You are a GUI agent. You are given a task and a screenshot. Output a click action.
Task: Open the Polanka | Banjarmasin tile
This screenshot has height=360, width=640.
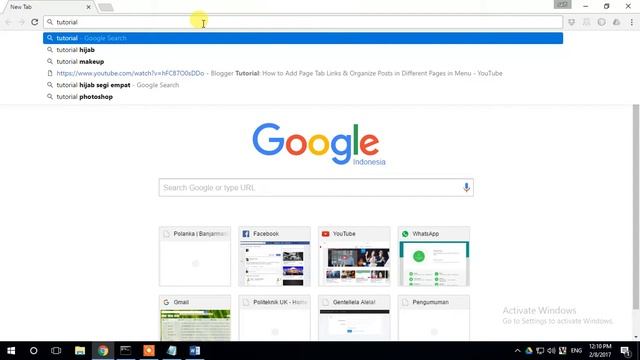195,256
